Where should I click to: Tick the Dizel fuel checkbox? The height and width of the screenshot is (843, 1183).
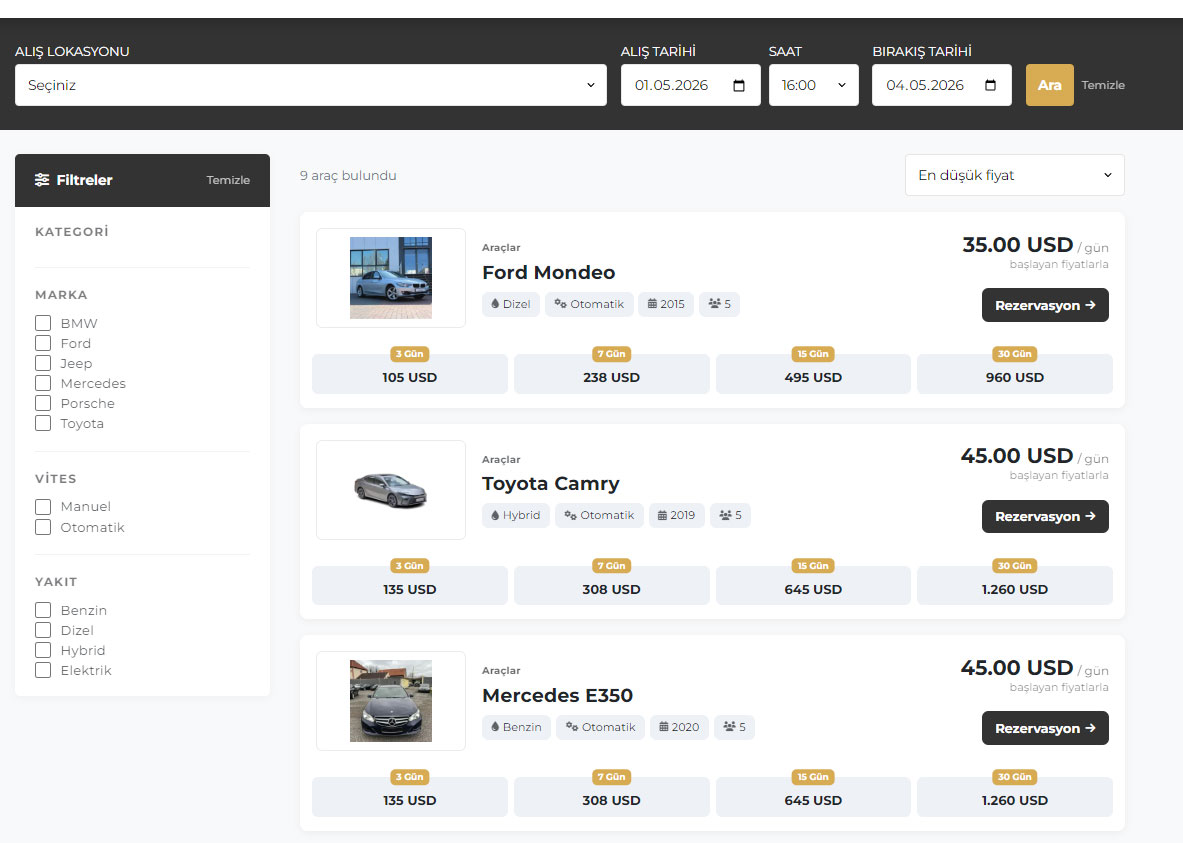(x=43, y=630)
